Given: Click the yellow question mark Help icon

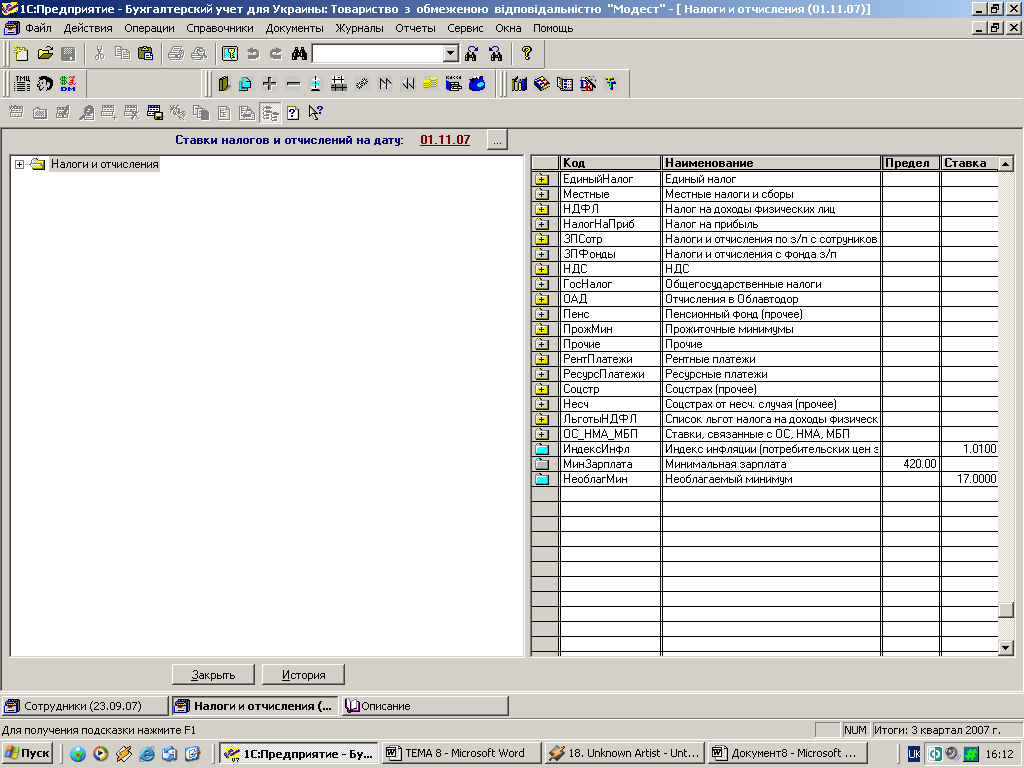Looking at the screenshot, I should point(526,54).
